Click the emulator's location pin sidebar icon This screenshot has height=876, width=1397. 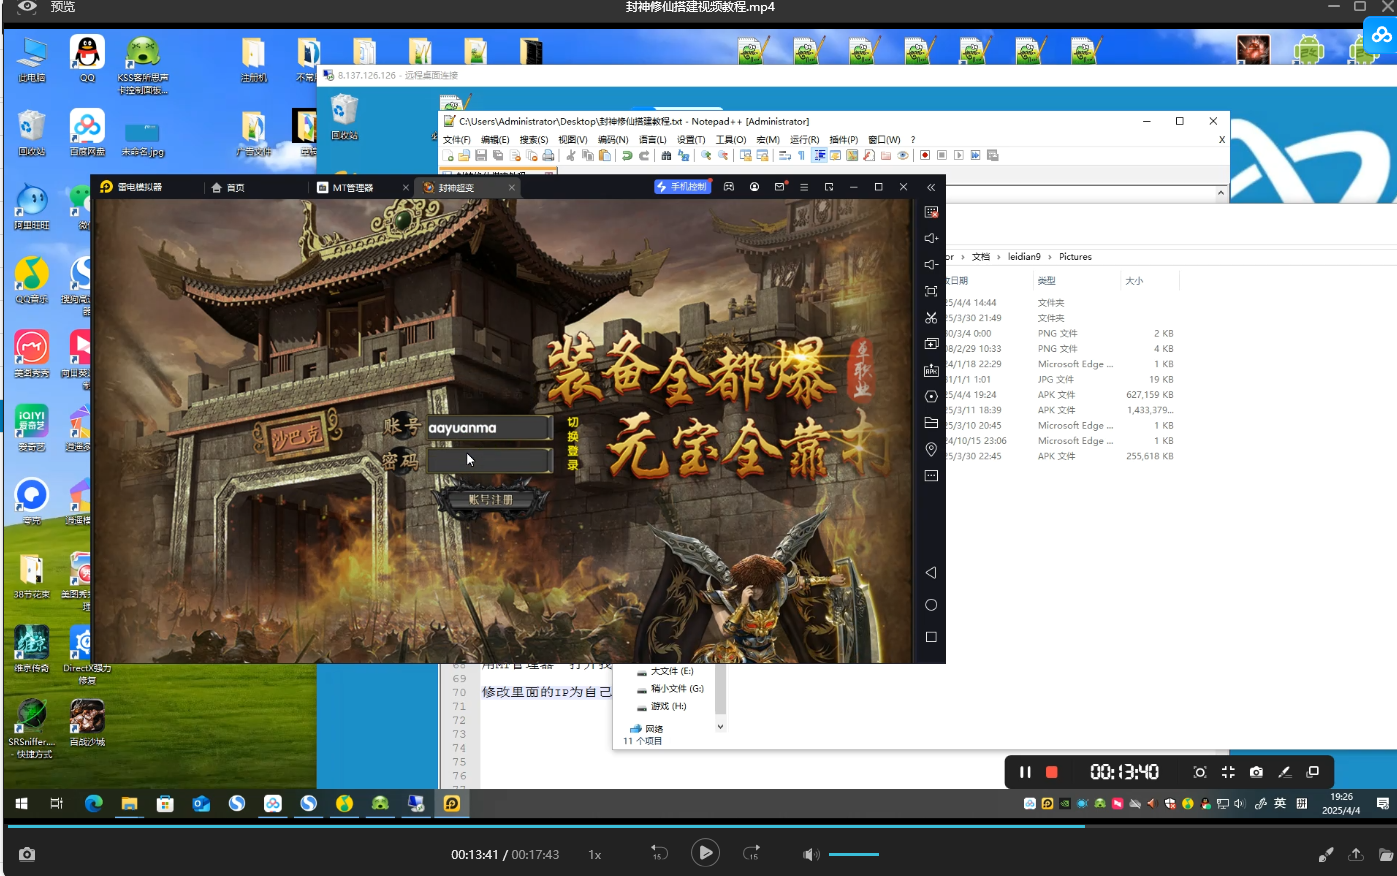pos(931,449)
